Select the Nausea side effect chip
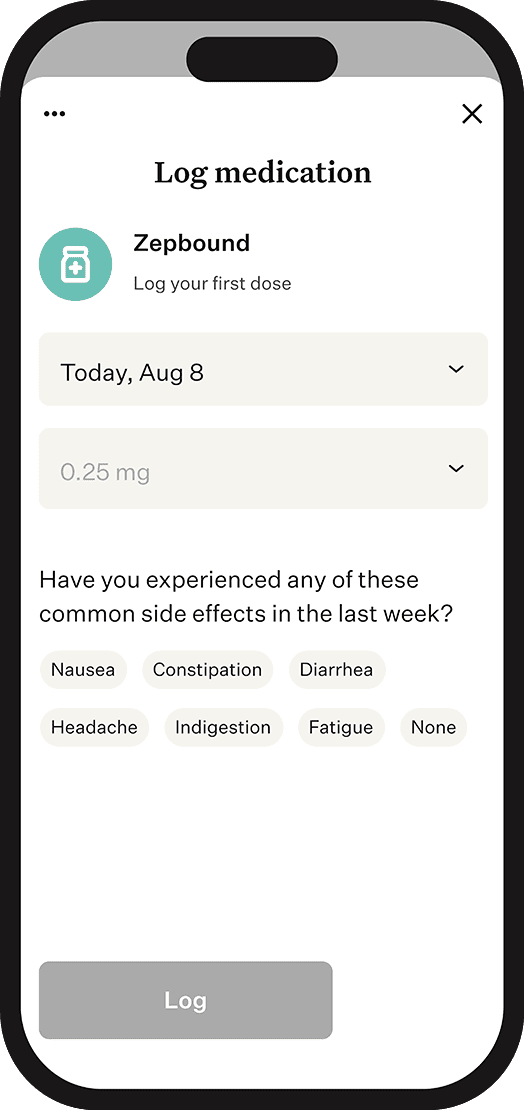 point(83,670)
